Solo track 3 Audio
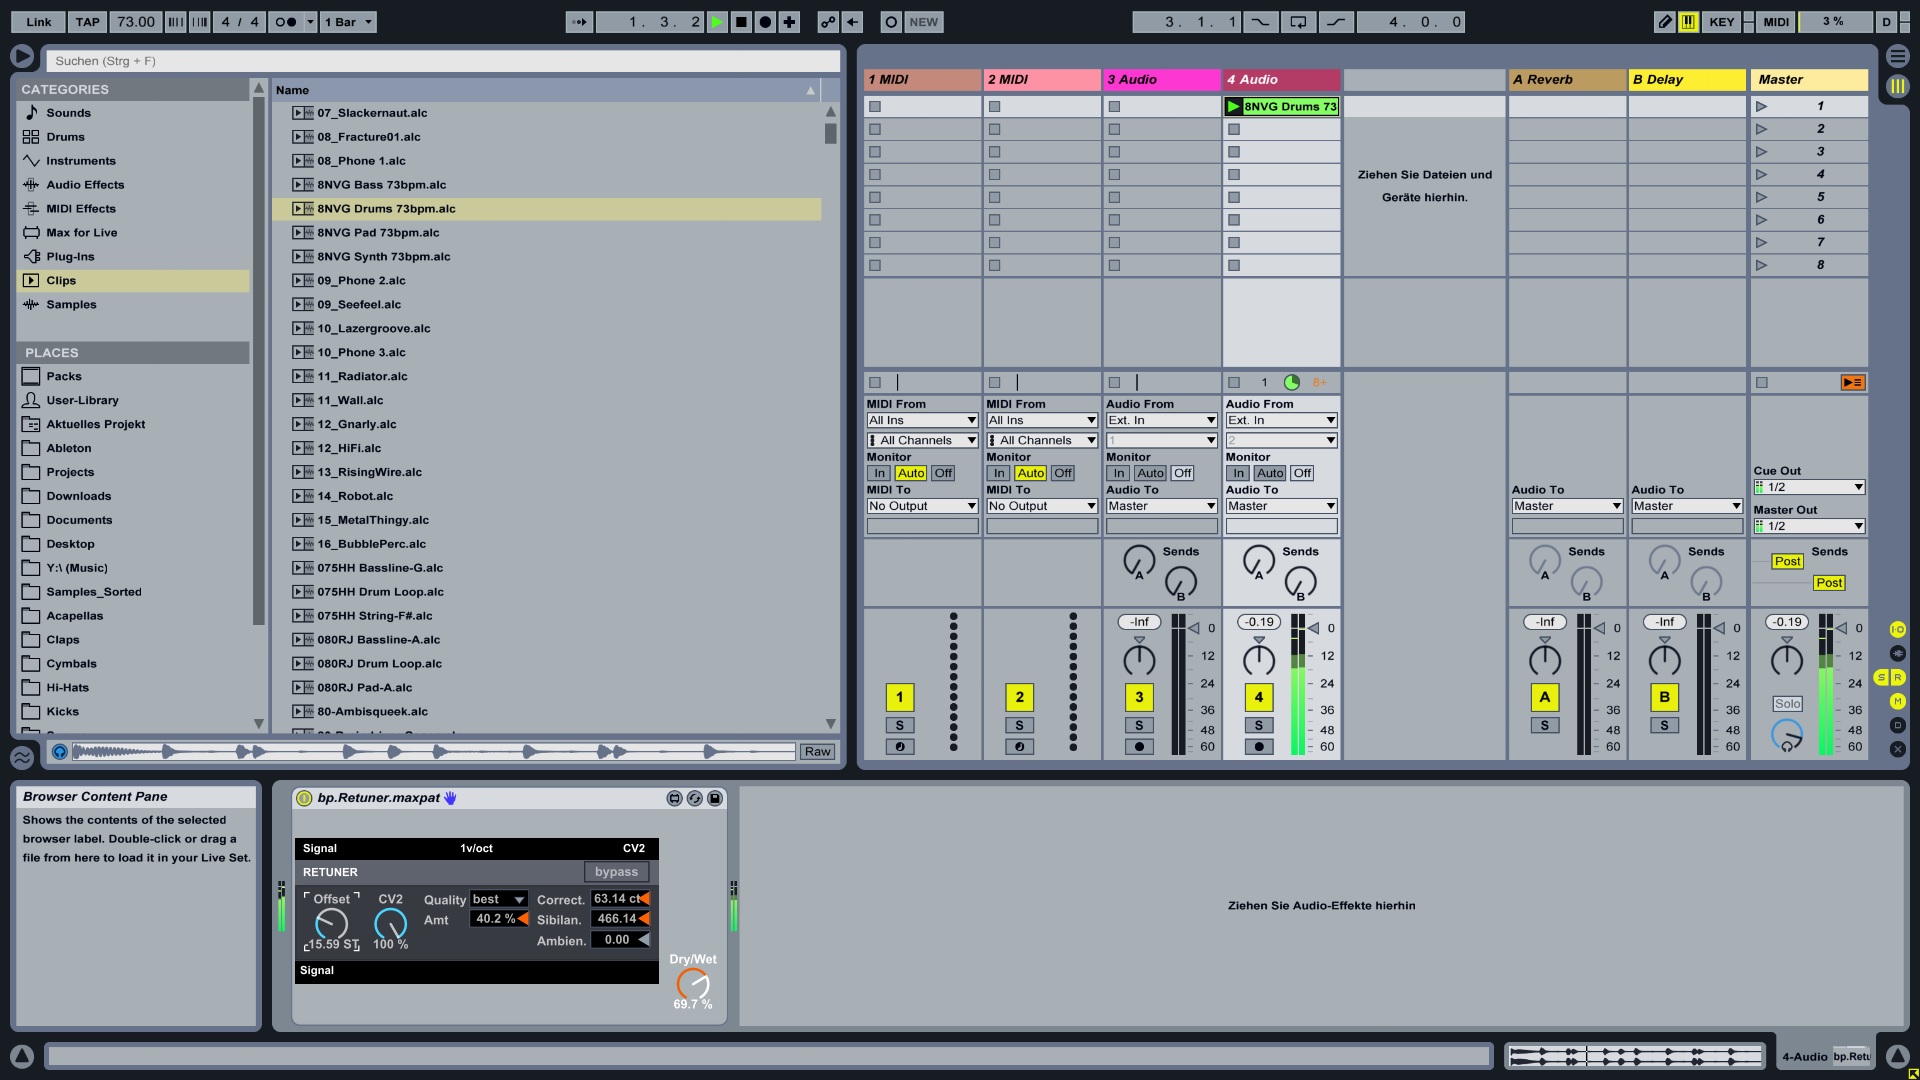 coord(1139,725)
